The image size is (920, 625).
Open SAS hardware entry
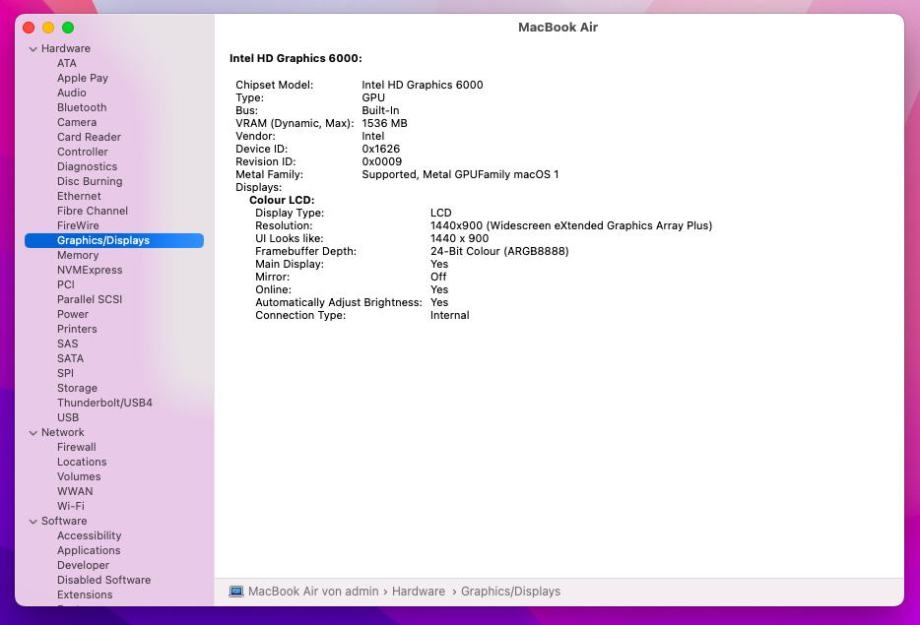pos(67,344)
